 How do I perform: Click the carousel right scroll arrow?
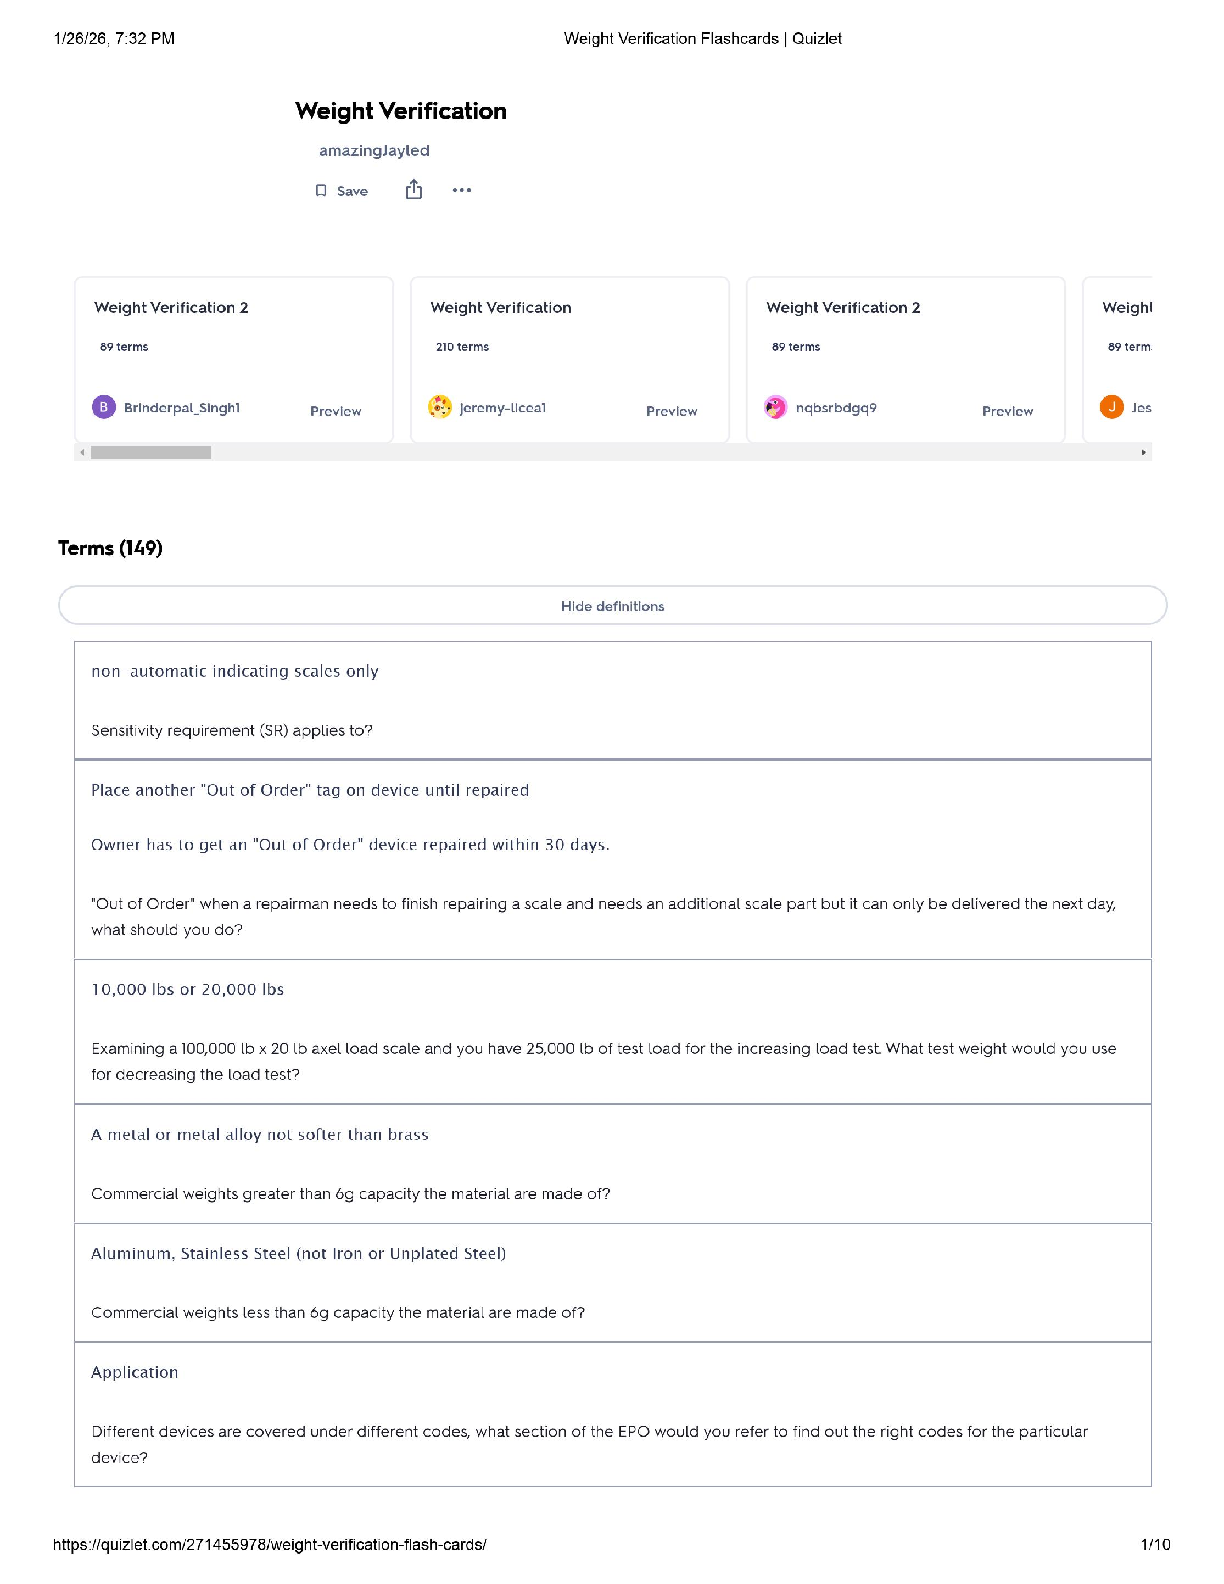point(1143,453)
